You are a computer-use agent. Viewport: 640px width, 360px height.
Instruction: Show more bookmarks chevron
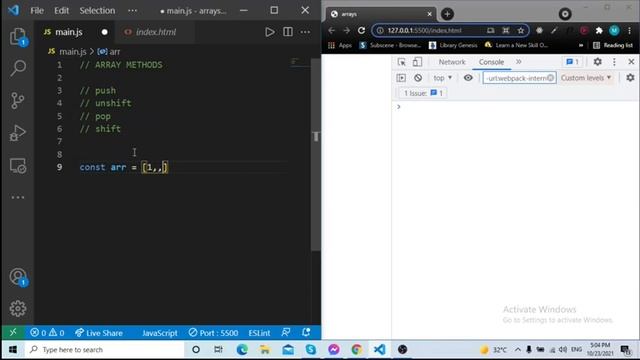pos(581,45)
